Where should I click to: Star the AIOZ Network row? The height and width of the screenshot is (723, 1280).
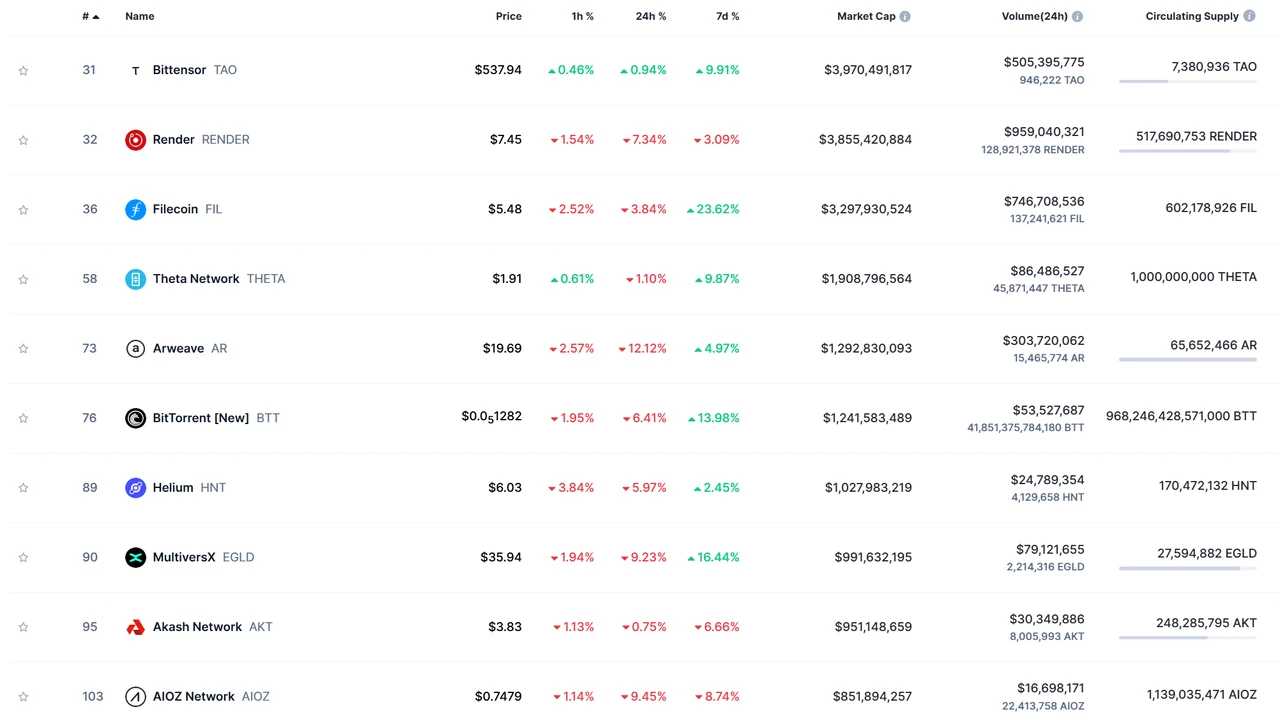(23, 697)
